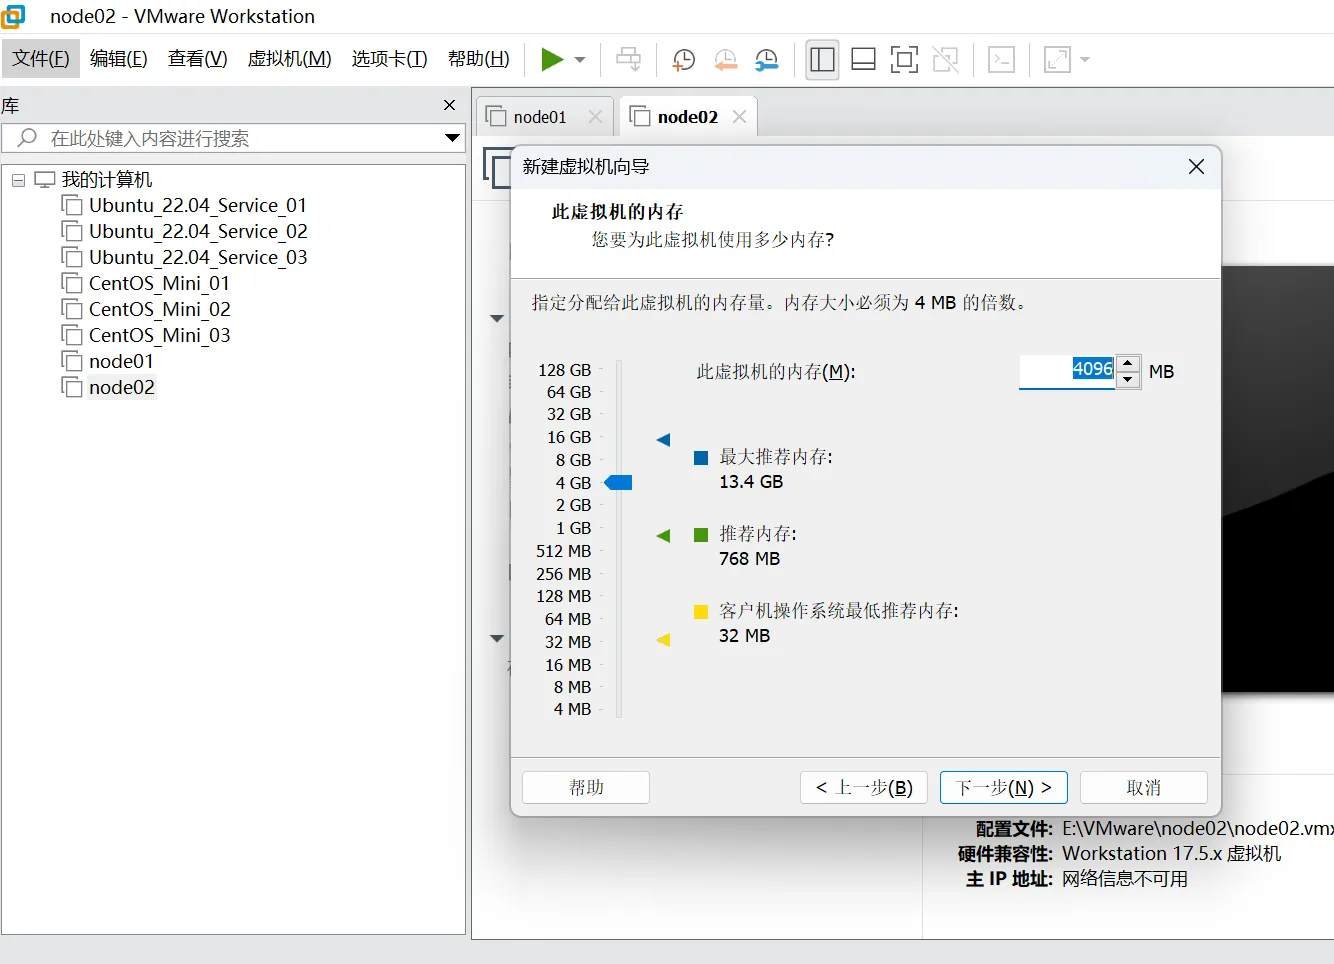This screenshot has height=964, width=1334.
Task: Open the console view terminal icon
Action: click(1001, 60)
